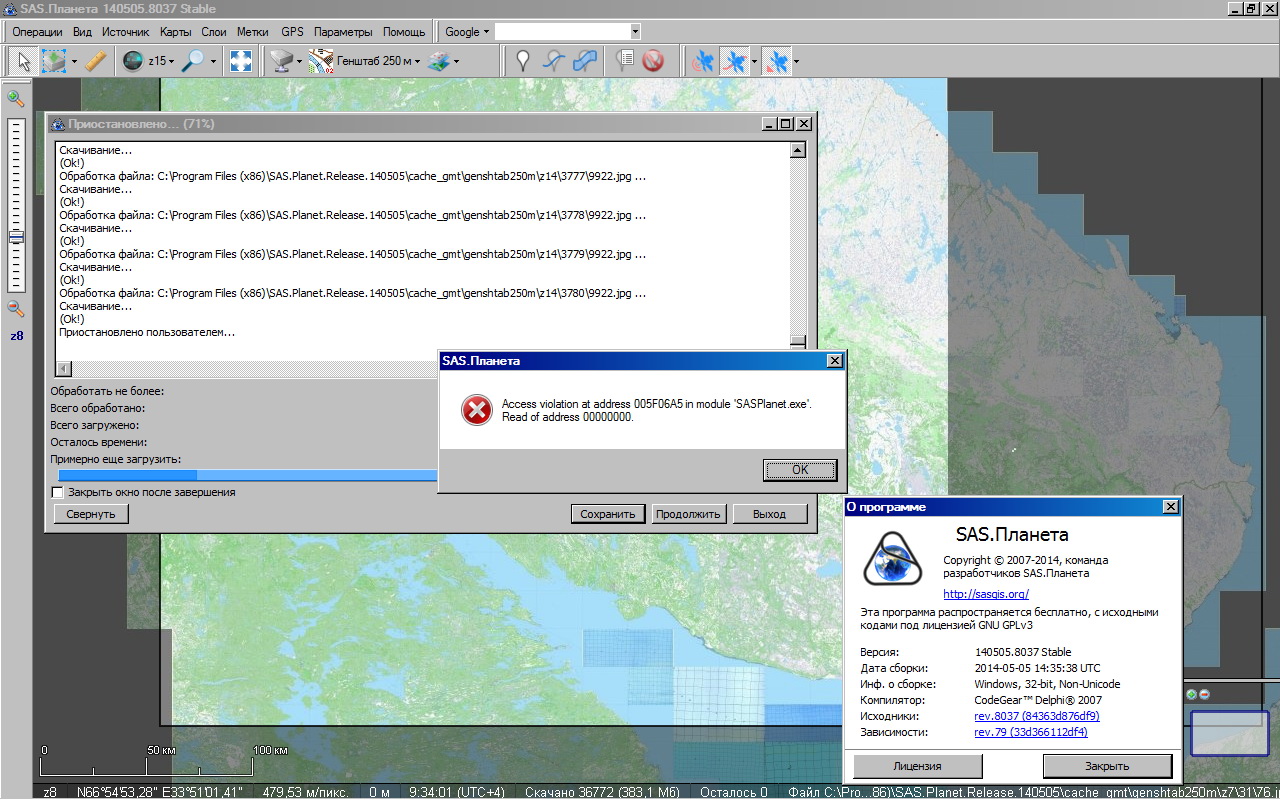This screenshot has width=1280, height=800.
Task: Open the sasgis.org website link
Action: coord(985,594)
